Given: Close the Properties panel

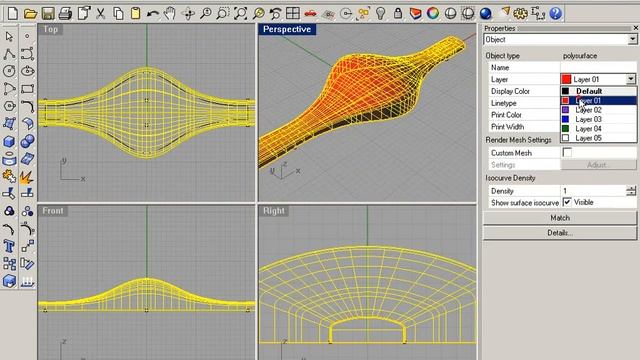Looking at the screenshot, I should pos(636,28).
